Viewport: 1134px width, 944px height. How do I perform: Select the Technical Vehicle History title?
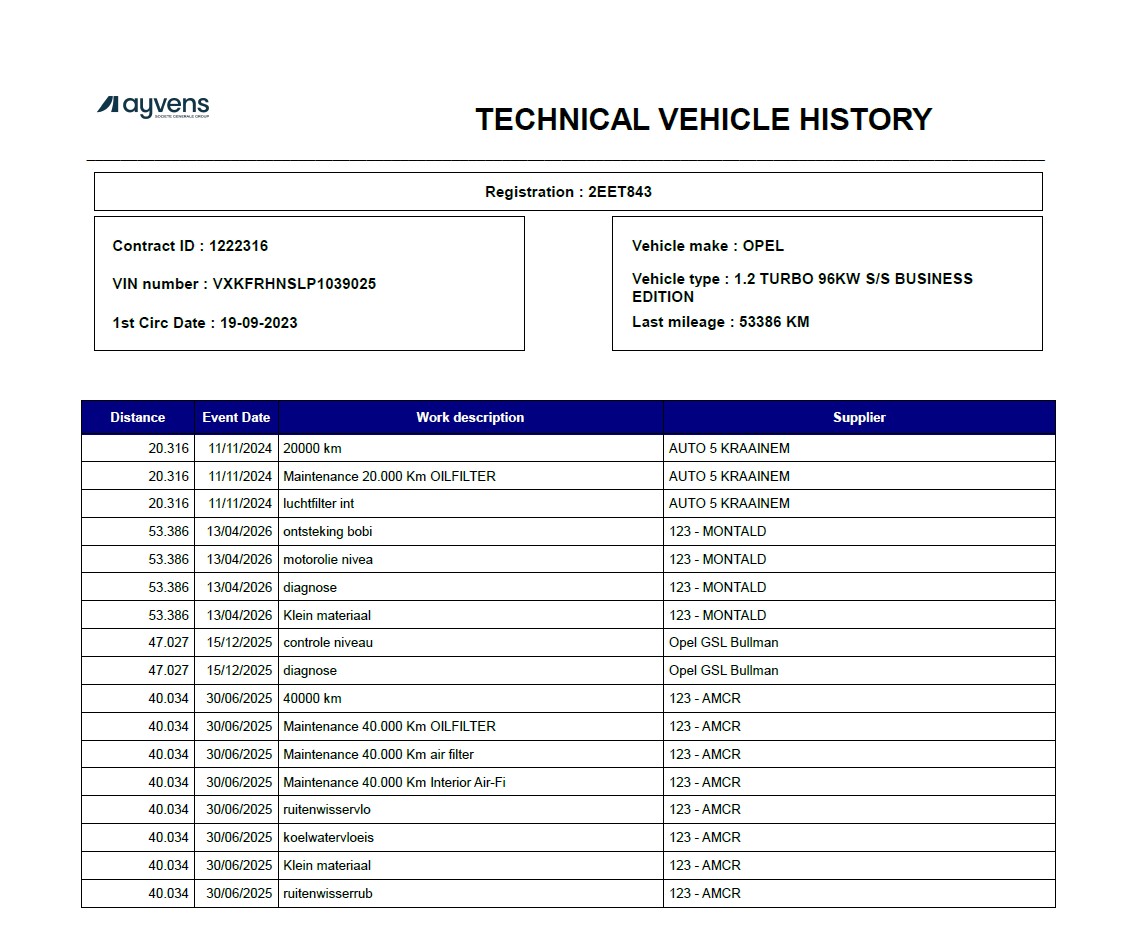coord(703,119)
